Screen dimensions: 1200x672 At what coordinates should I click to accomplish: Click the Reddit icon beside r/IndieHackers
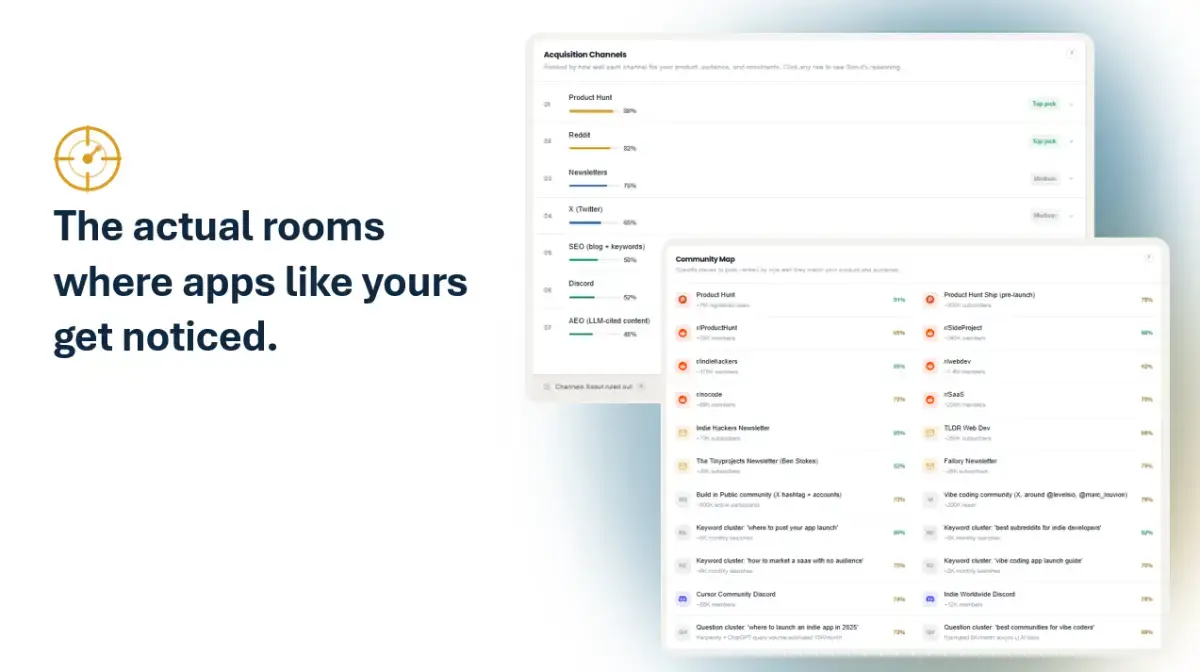click(x=683, y=366)
